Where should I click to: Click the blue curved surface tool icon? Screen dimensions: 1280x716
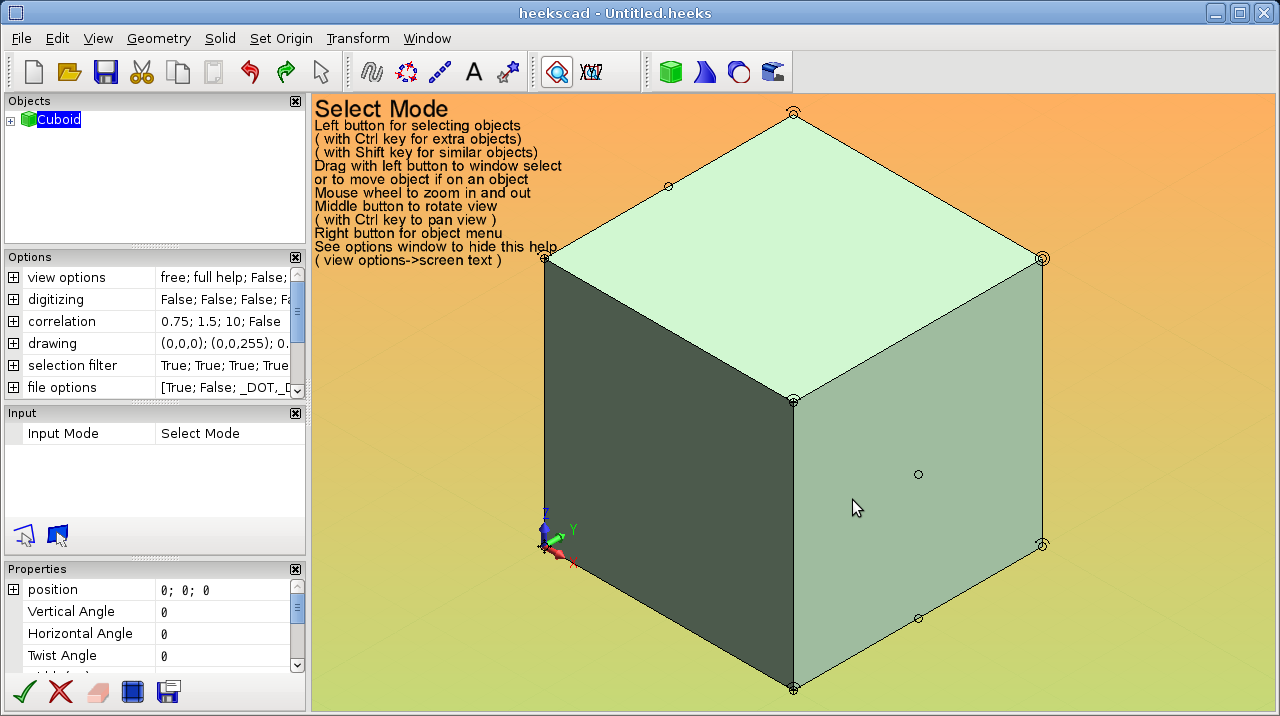point(705,72)
